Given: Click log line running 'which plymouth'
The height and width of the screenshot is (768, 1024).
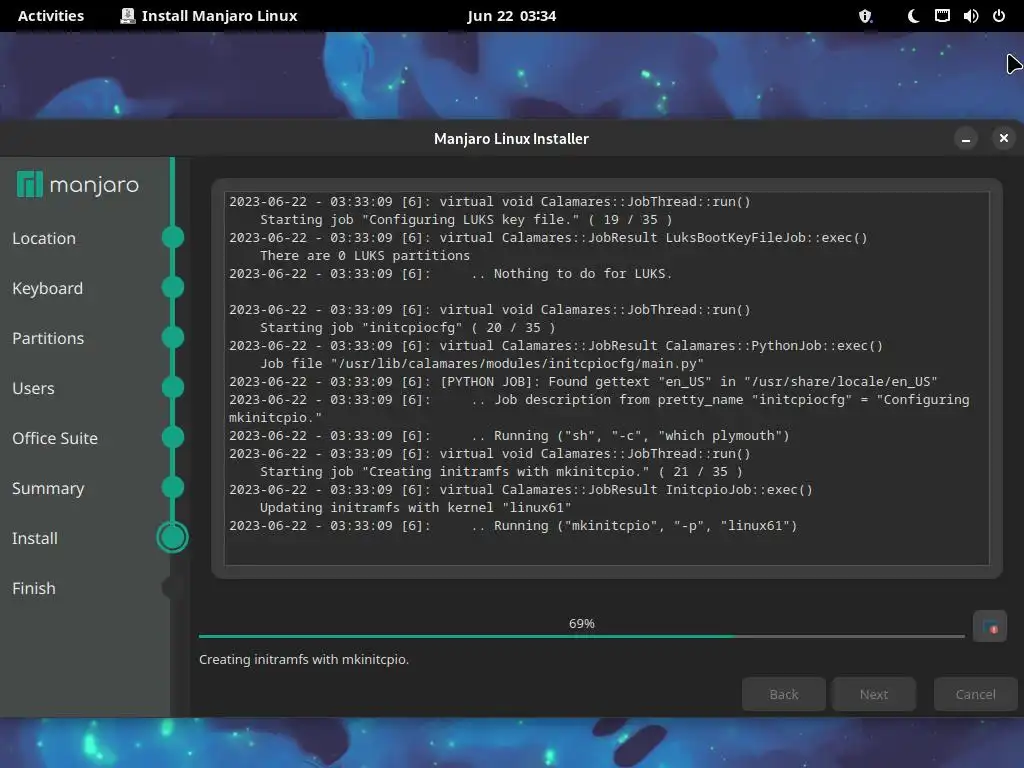Looking at the screenshot, I should (x=509, y=436).
